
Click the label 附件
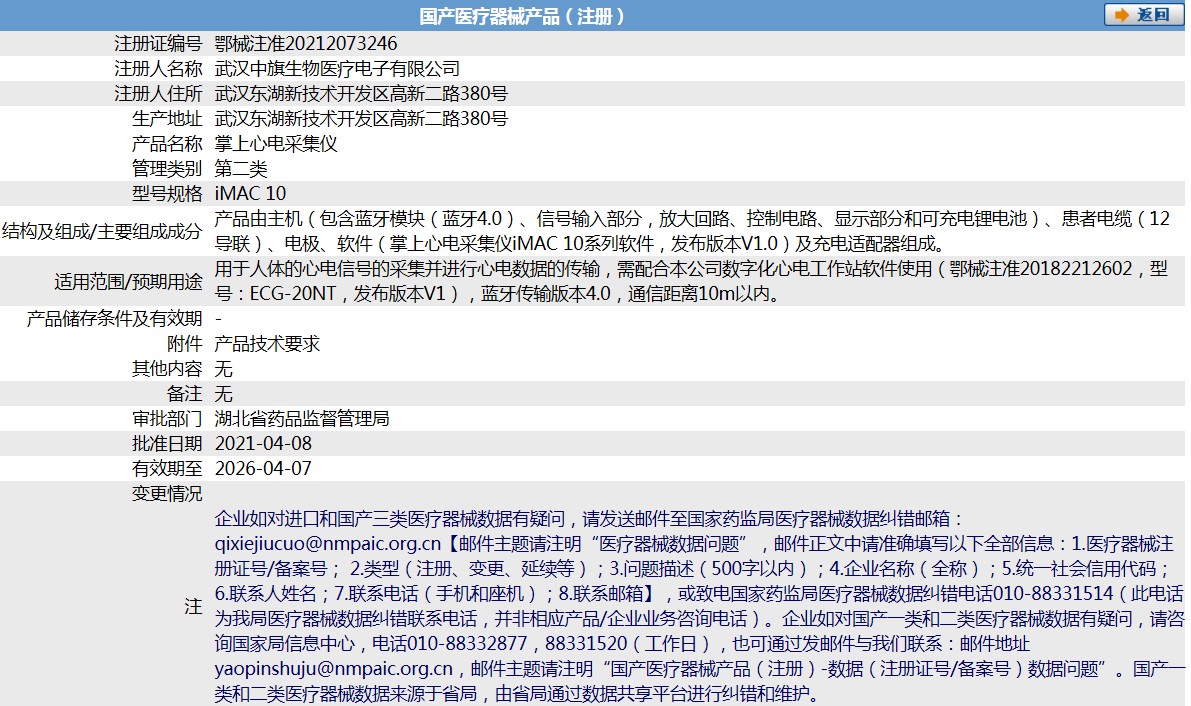pyautogui.click(x=185, y=344)
